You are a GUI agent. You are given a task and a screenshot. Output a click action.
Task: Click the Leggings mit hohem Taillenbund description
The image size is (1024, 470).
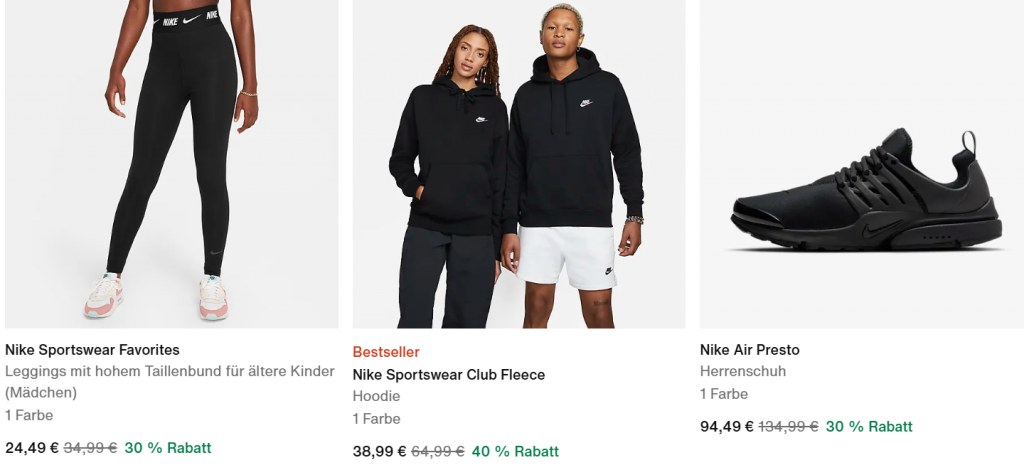click(170, 372)
